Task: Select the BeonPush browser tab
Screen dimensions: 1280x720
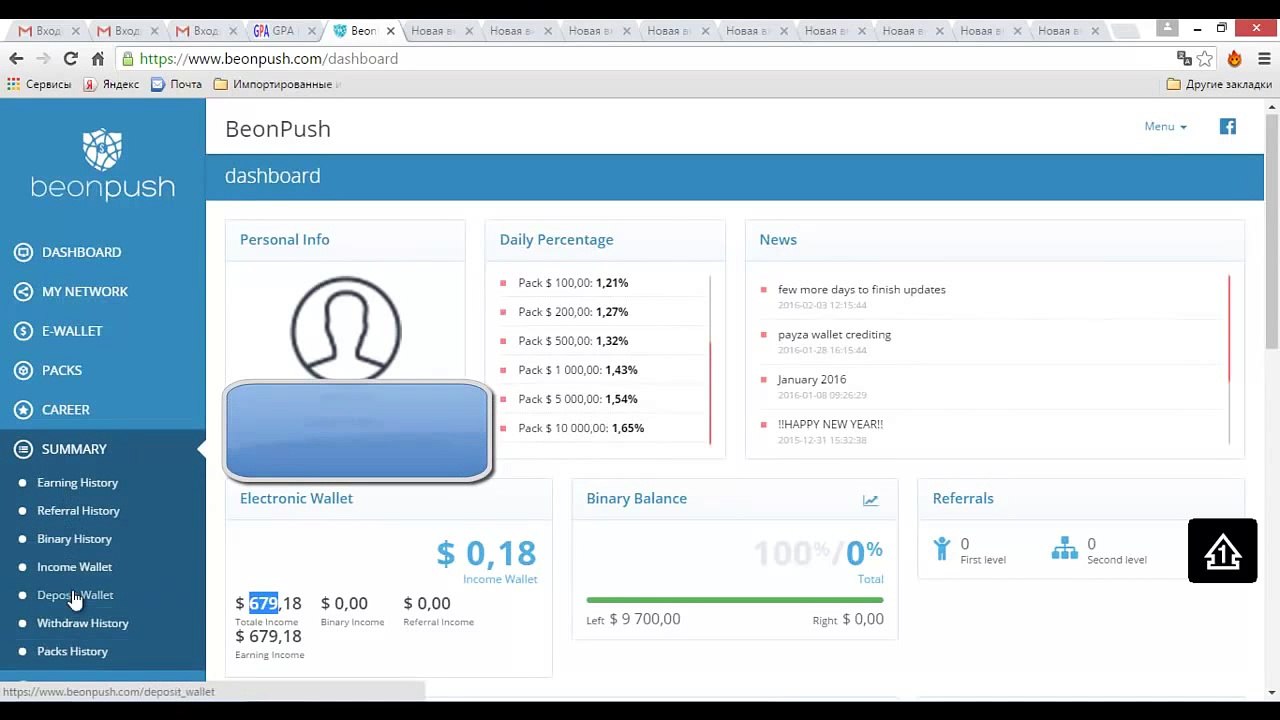Action: coord(364,31)
